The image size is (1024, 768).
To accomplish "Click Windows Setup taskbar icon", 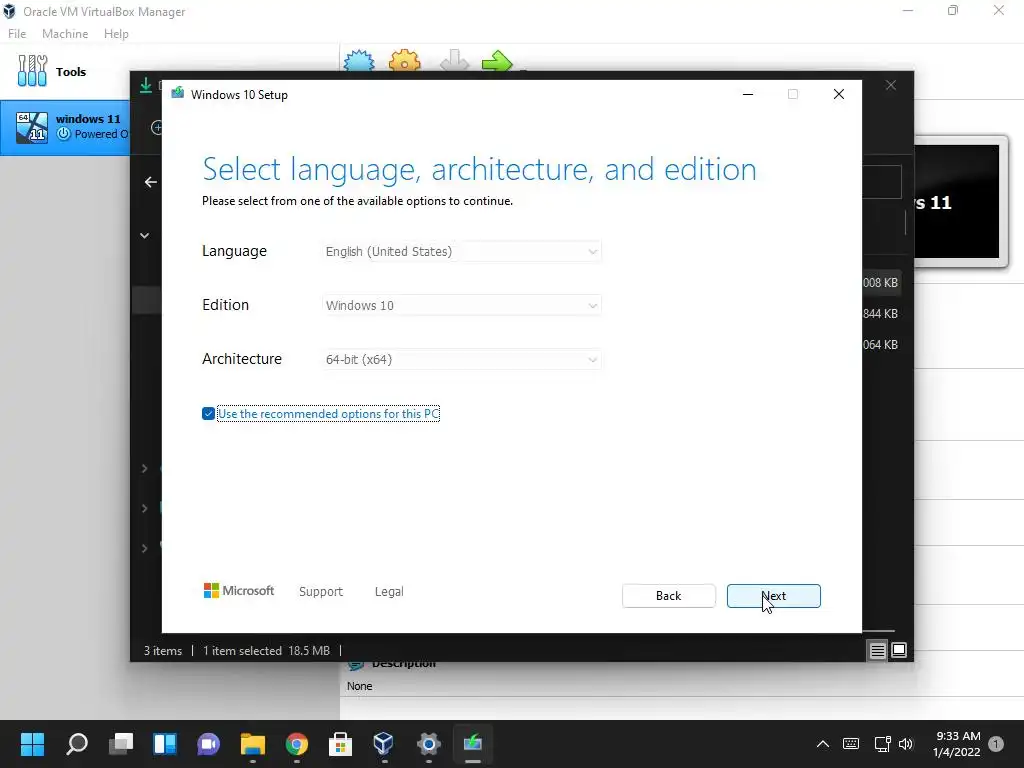I will pyautogui.click(x=473, y=744).
